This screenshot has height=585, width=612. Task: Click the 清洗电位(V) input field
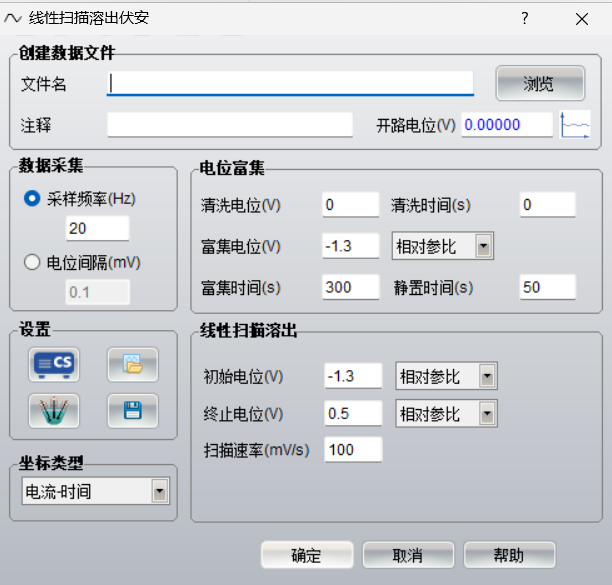pos(350,204)
